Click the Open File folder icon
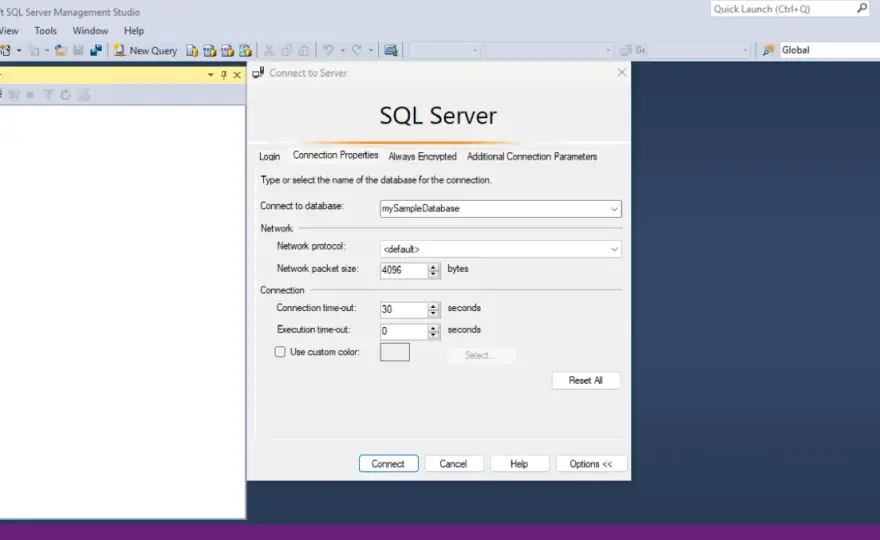 (61, 51)
